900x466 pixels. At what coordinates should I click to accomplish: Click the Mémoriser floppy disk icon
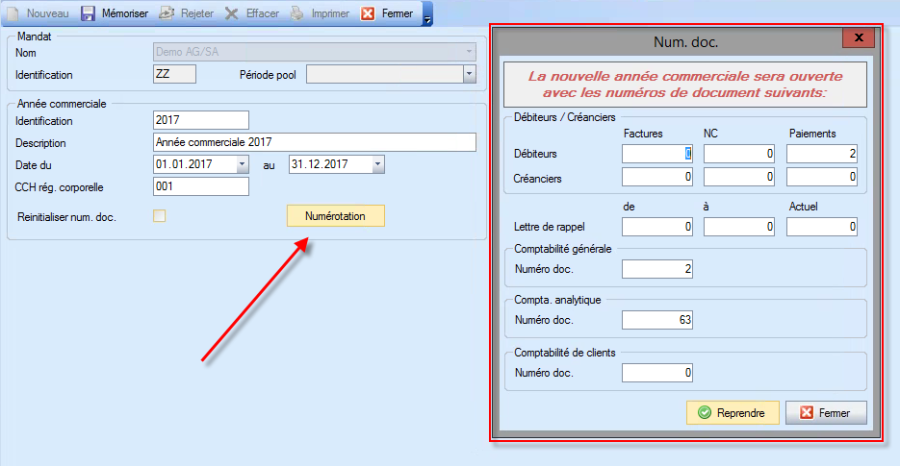pos(88,13)
